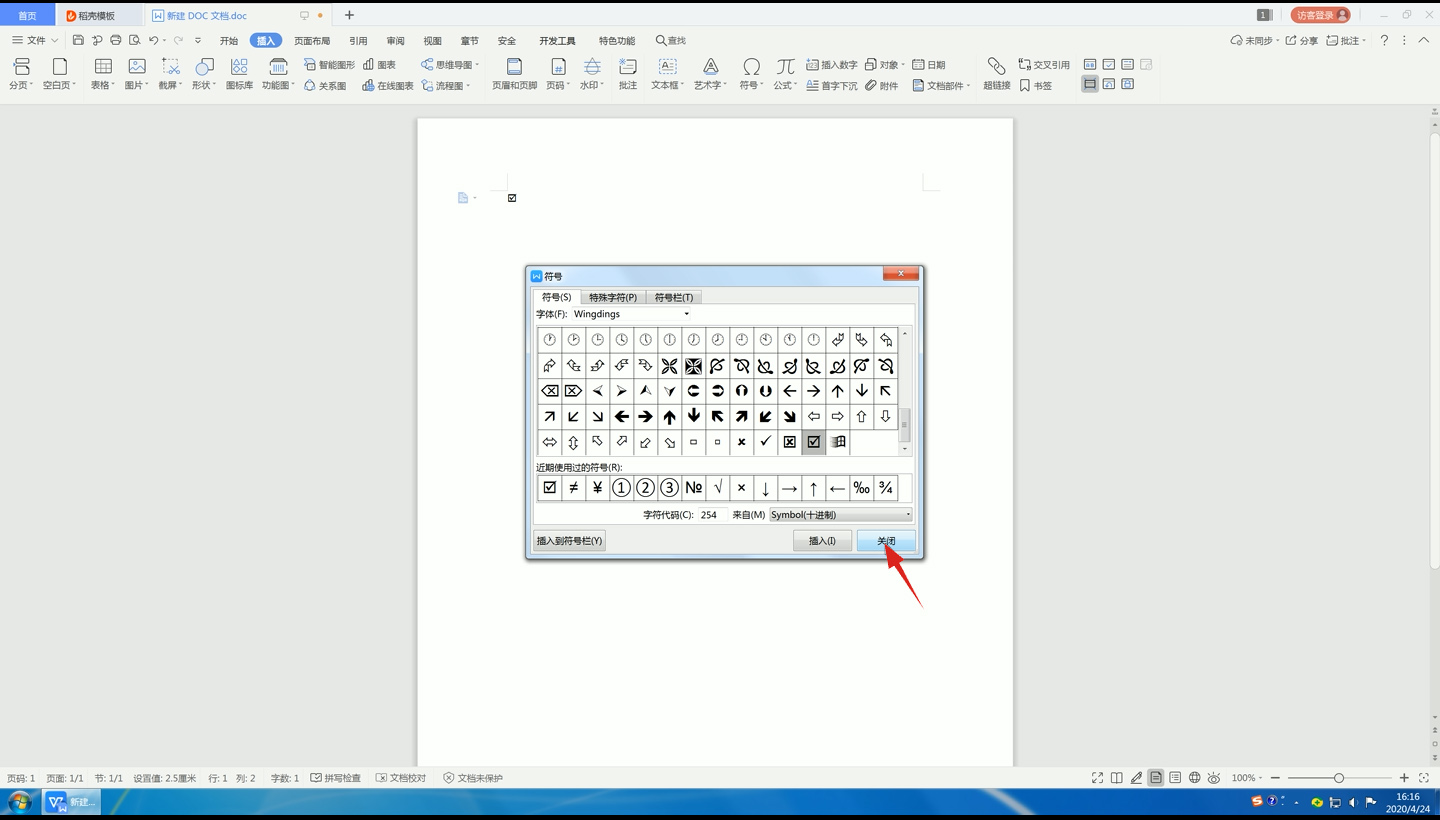Open the Shapes (形状) tool
The height and width of the screenshot is (820, 1440).
[204, 74]
